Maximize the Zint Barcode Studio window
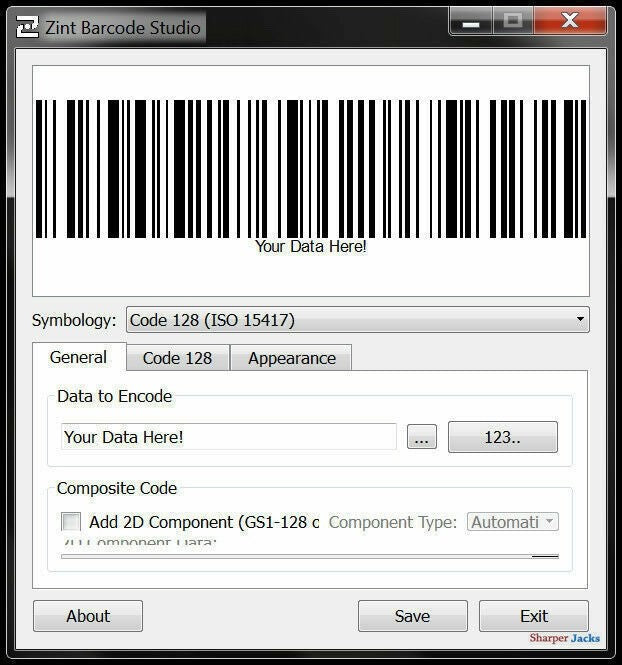622x665 pixels. tap(514, 21)
